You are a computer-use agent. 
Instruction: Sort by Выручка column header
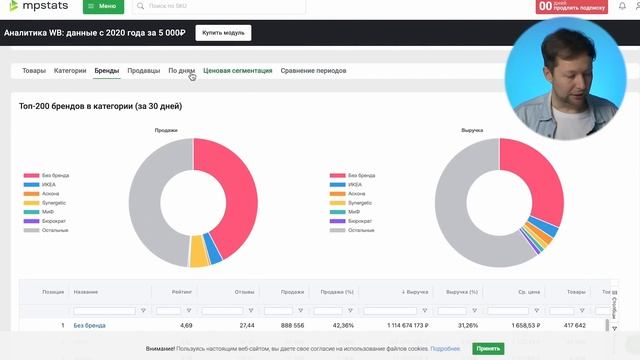[415, 292]
